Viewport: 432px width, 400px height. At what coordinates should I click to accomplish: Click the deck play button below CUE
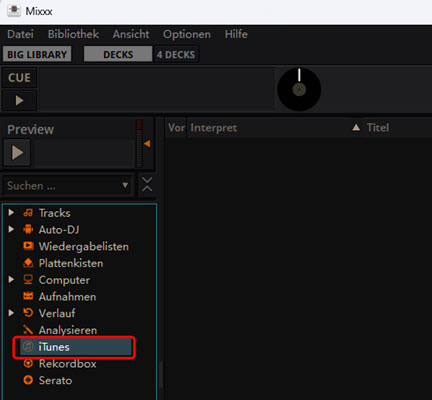click(x=19, y=100)
